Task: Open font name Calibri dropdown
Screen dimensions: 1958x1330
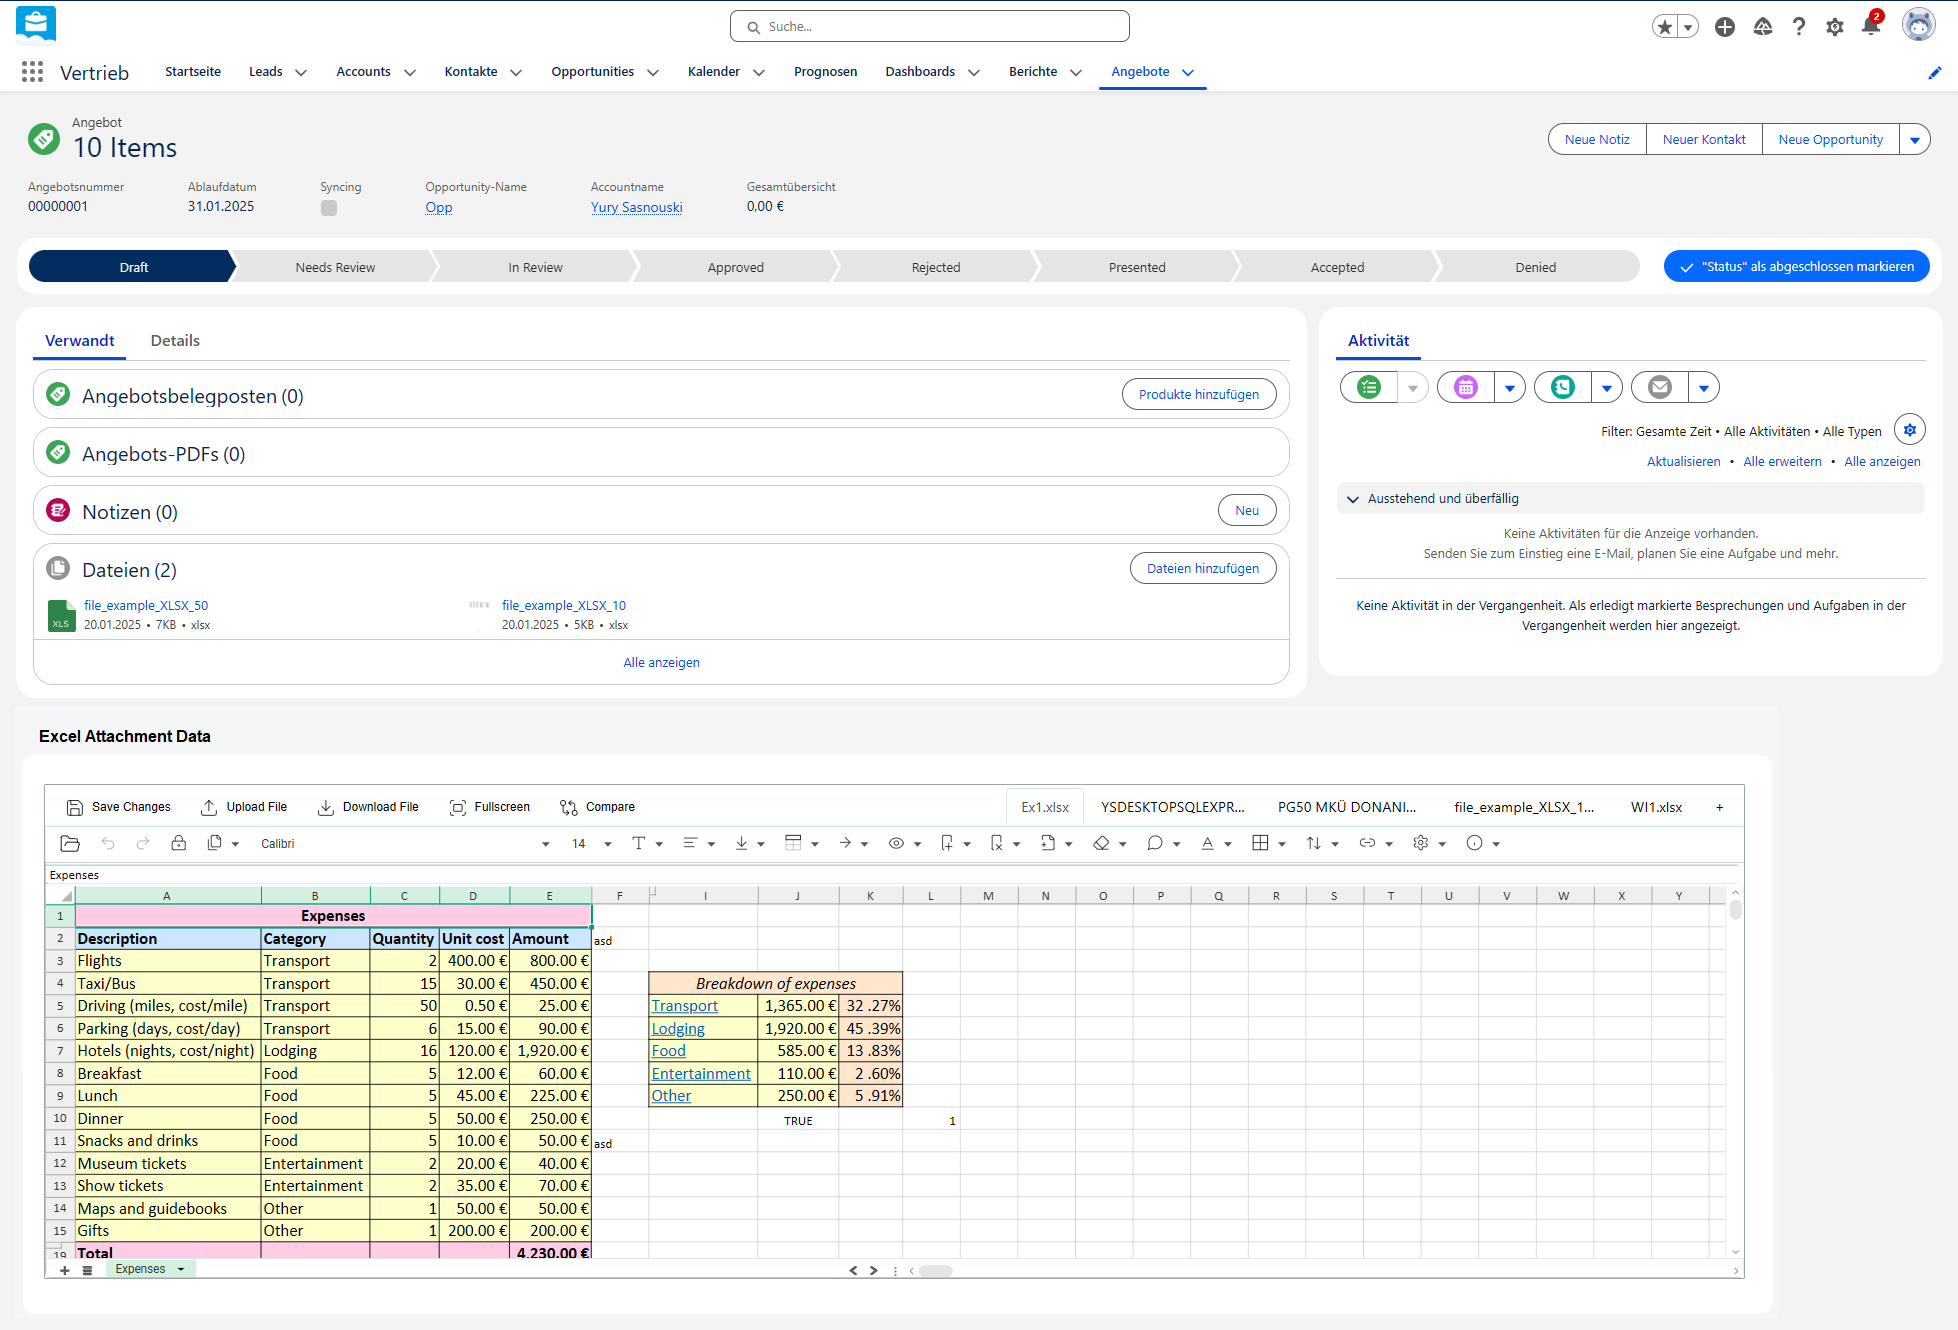Action: pyautogui.click(x=546, y=844)
